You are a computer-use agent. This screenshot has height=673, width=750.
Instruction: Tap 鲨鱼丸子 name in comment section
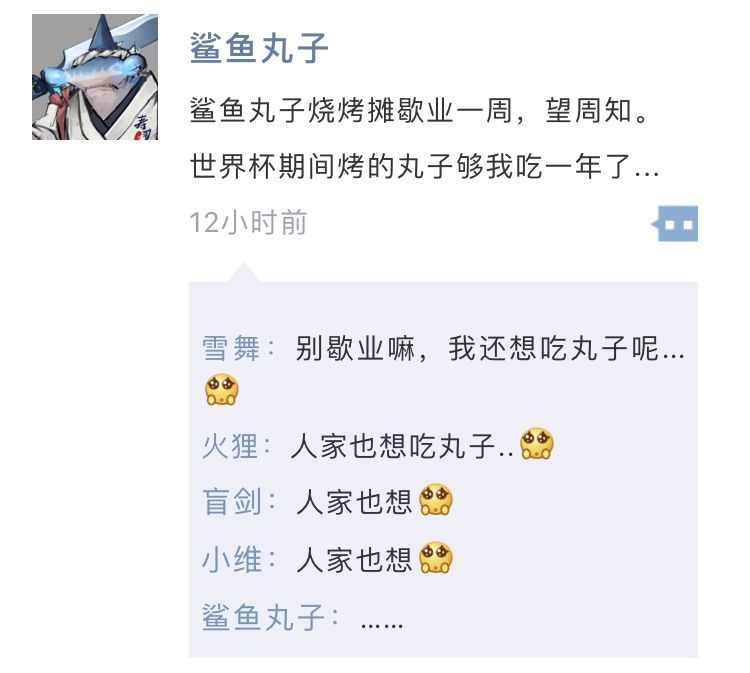[x=263, y=617]
